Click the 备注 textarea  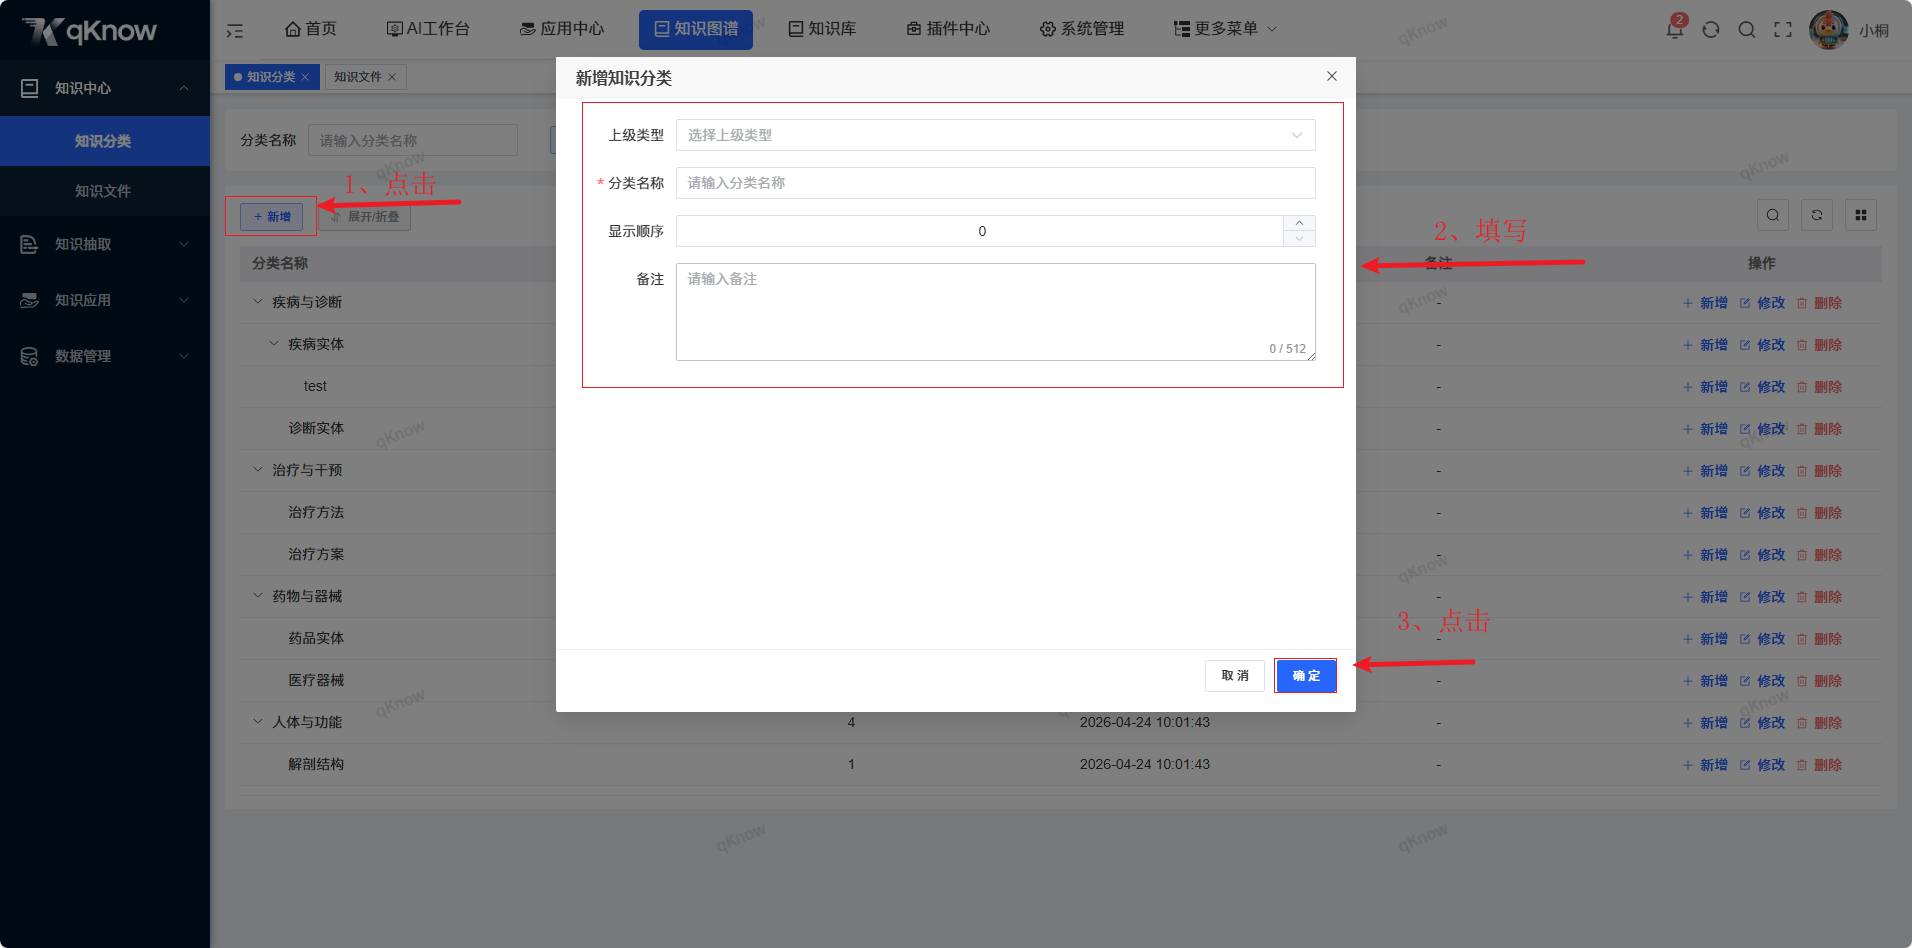point(995,312)
